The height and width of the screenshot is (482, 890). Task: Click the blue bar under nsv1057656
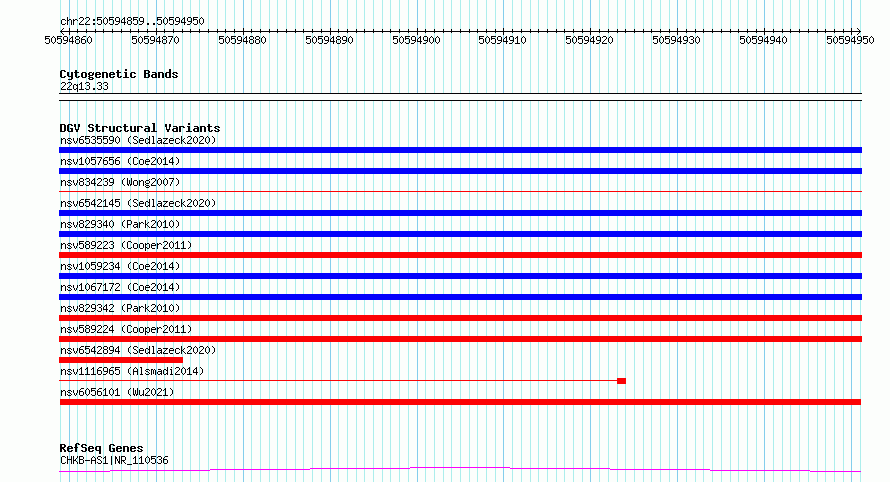point(460,171)
